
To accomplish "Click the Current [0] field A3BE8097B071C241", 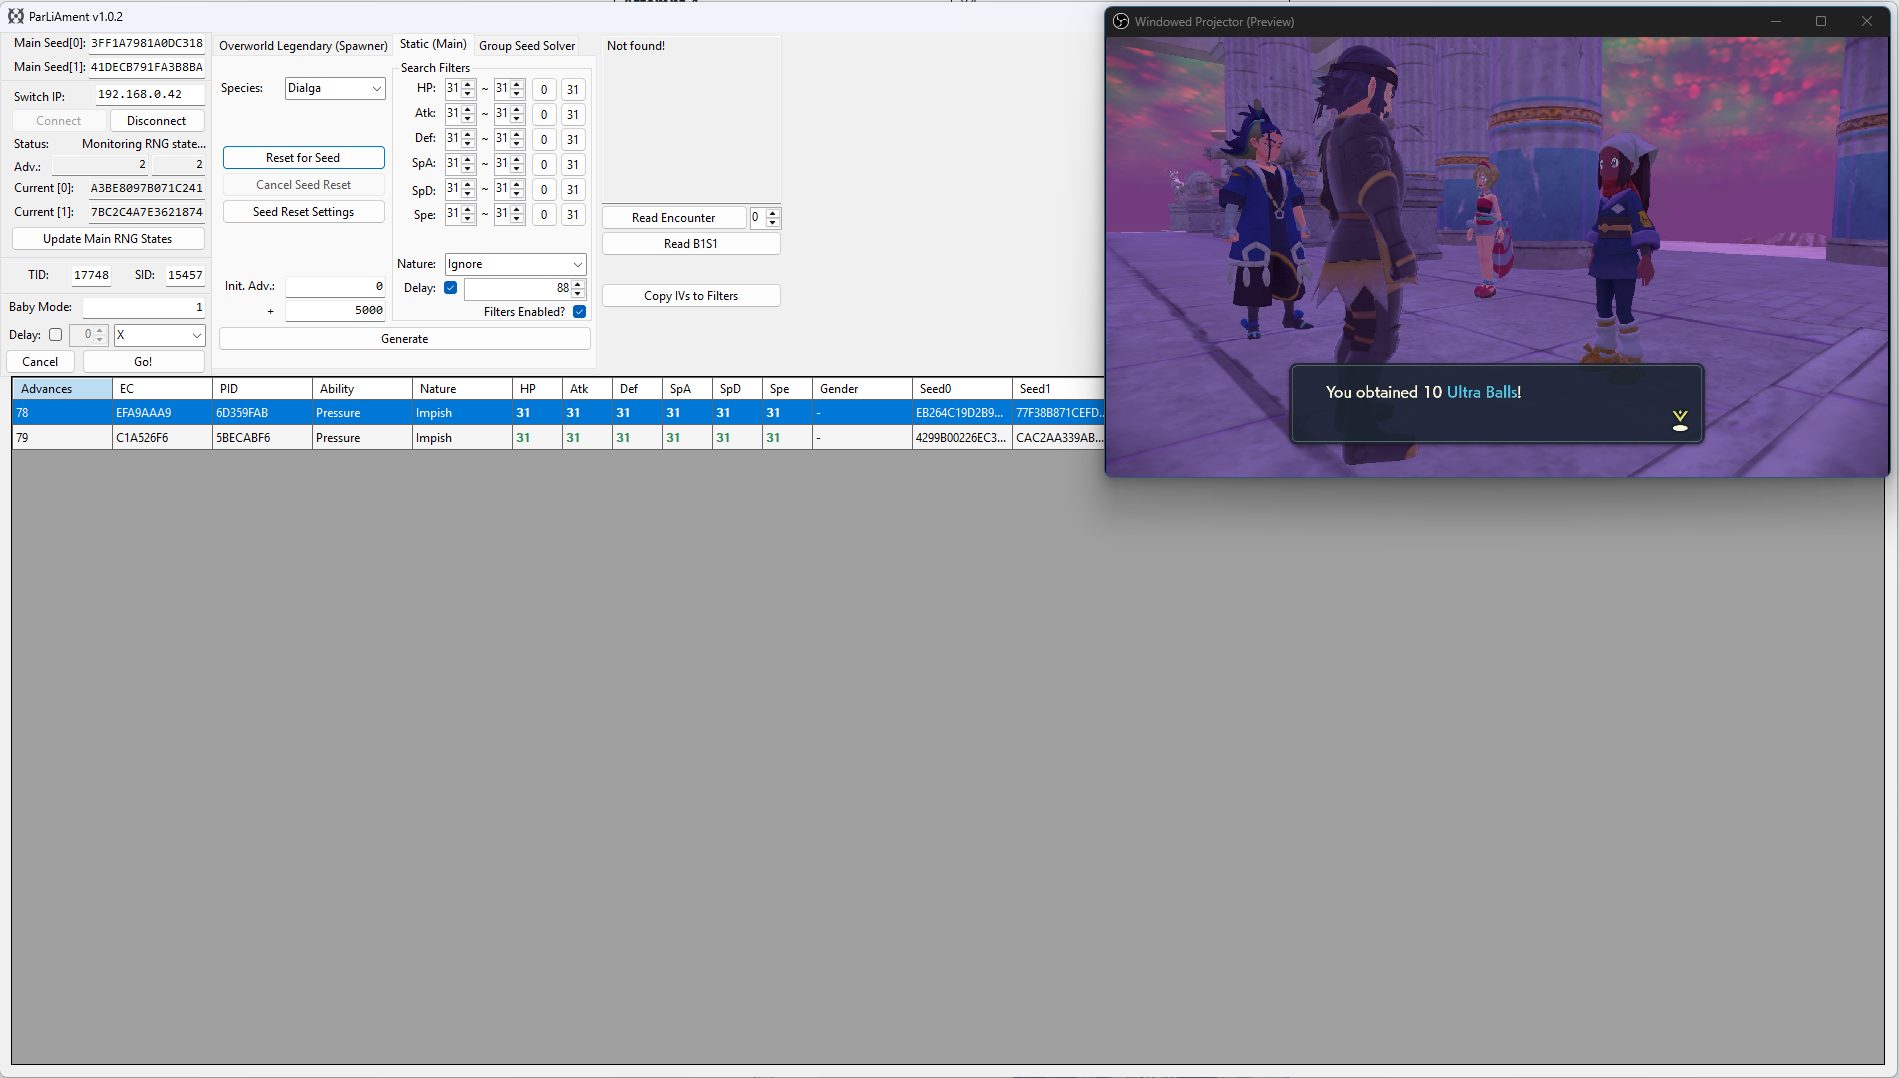I will 146,188.
